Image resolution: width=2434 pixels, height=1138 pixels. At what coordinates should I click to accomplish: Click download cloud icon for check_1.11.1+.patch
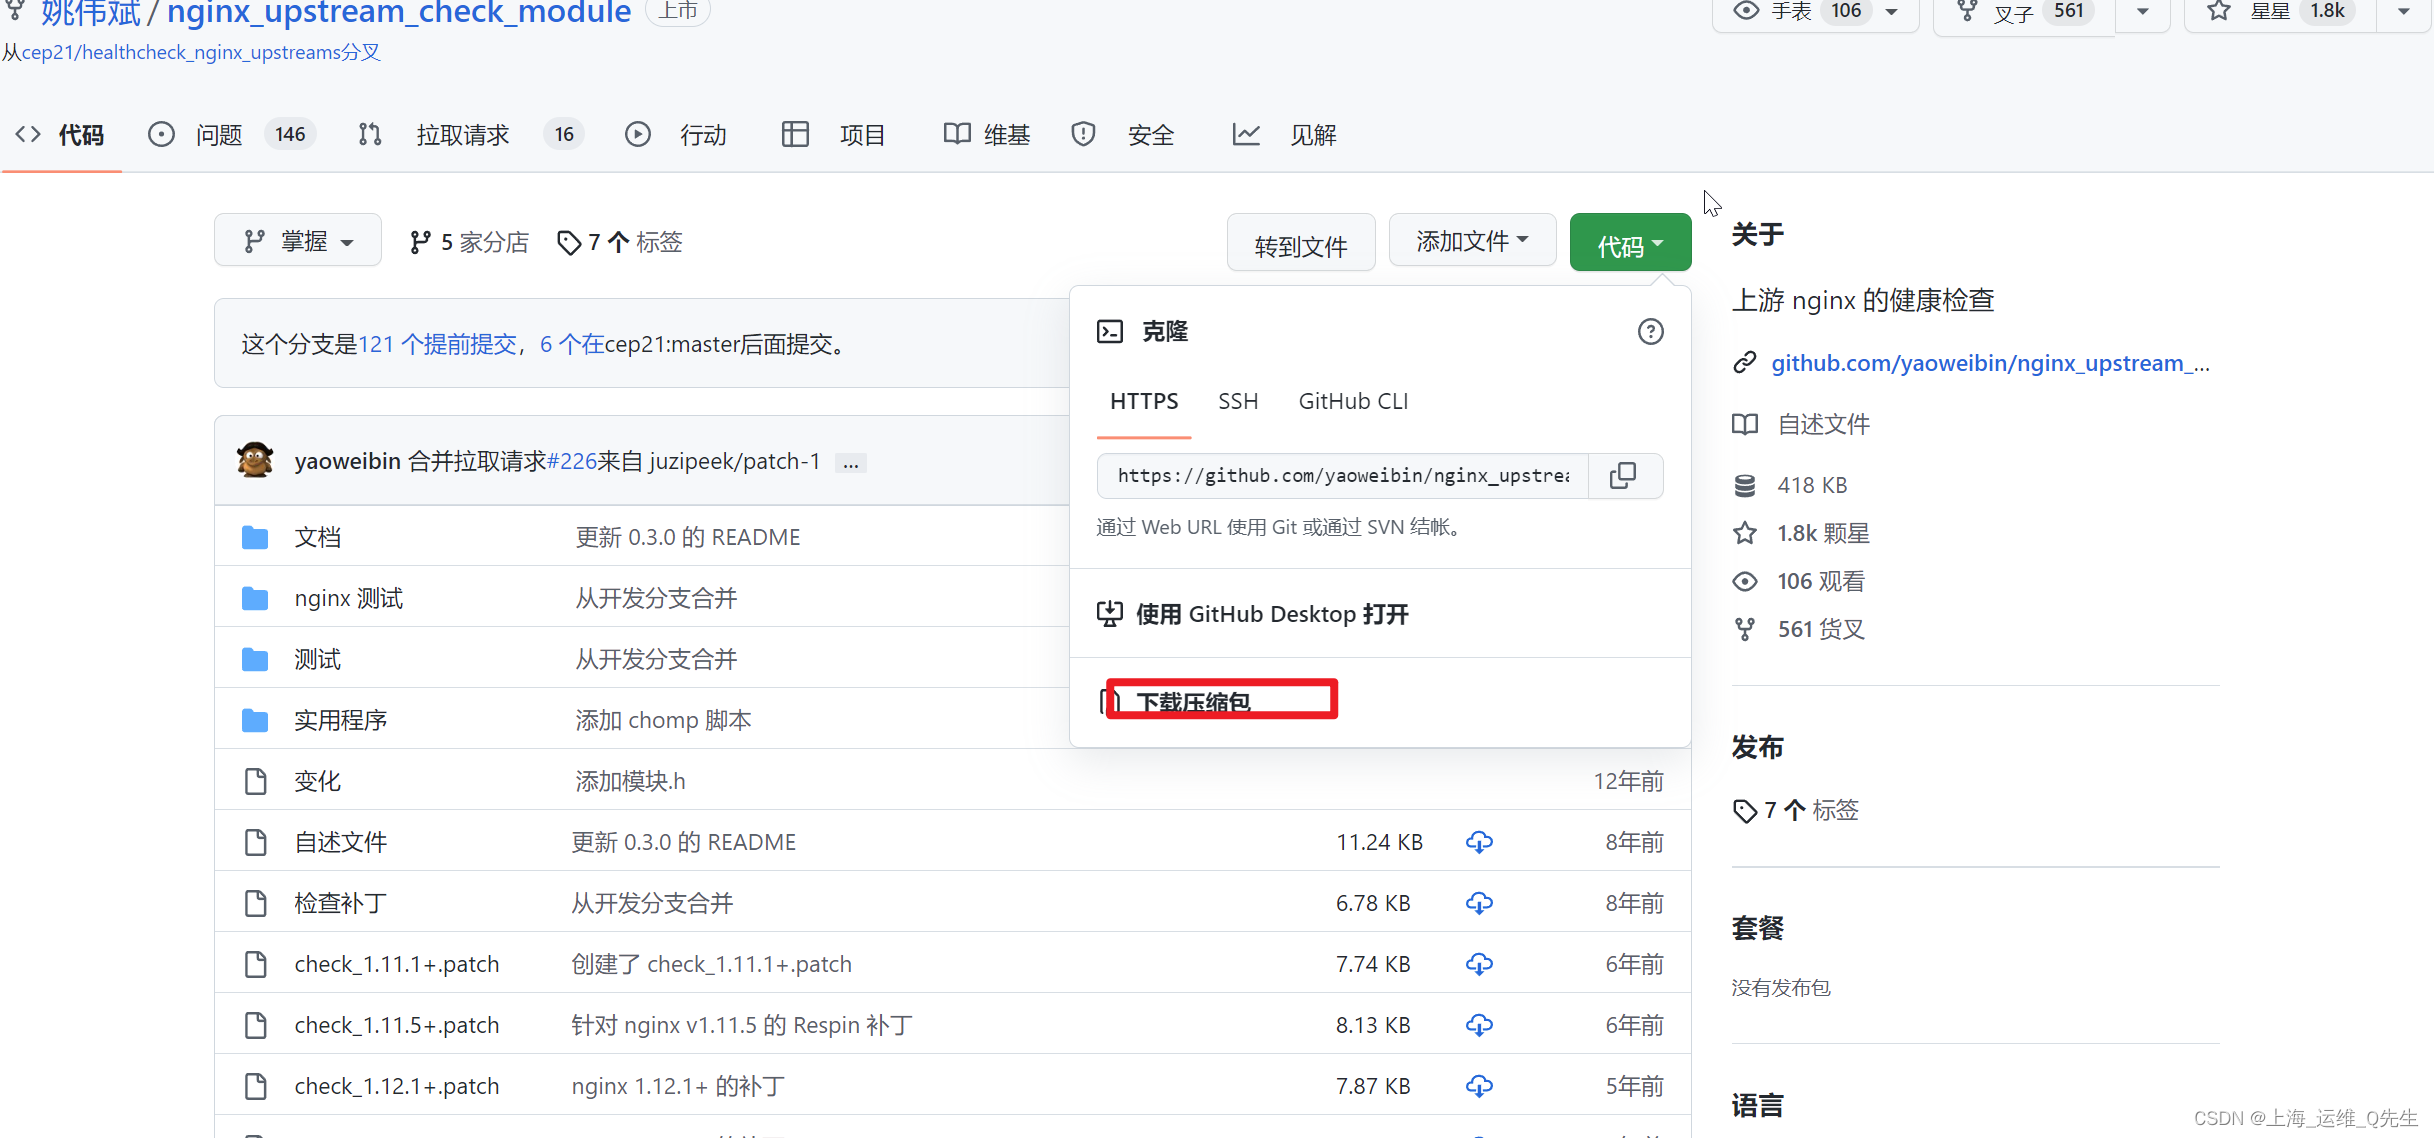coord(1479,964)
